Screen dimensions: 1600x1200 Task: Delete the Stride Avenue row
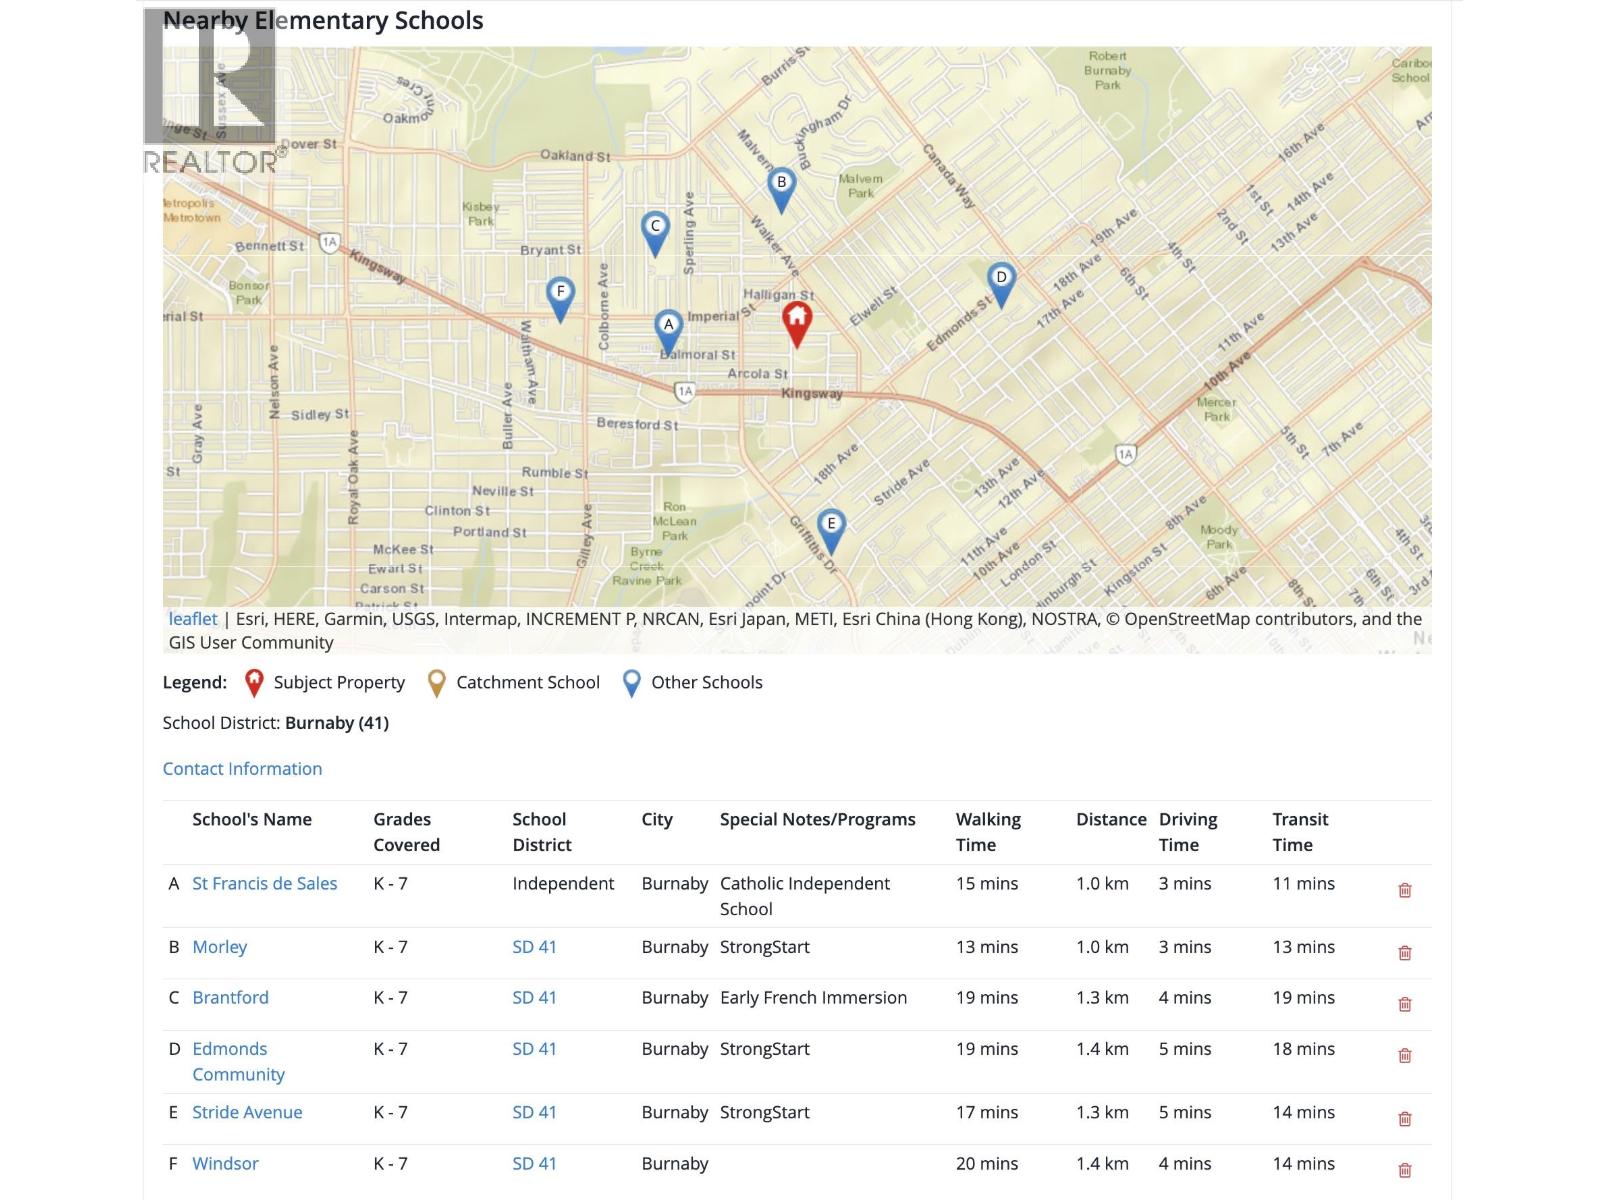(1404, 1118)
